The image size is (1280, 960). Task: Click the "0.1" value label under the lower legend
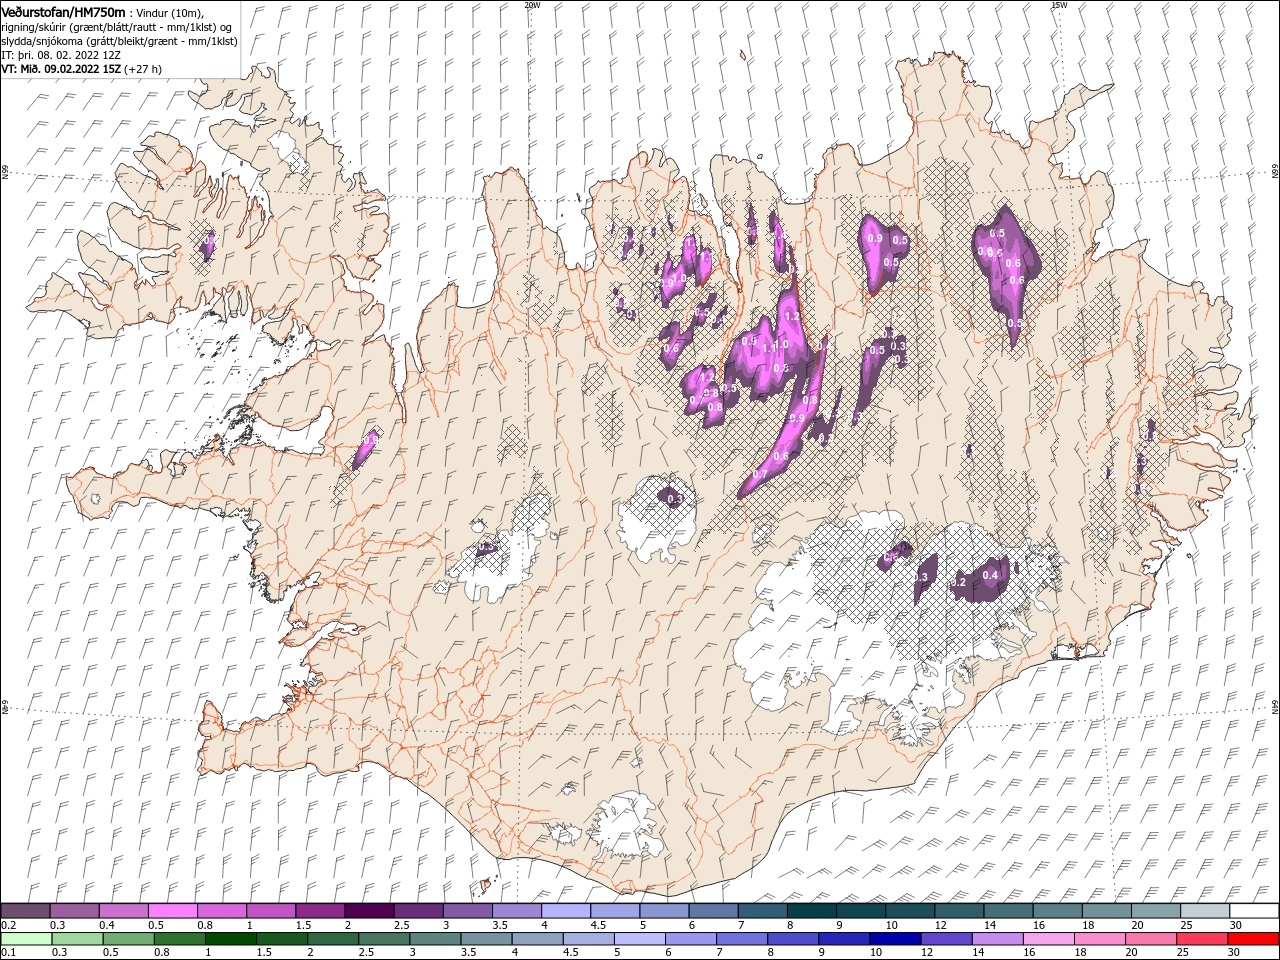[8, 953]
